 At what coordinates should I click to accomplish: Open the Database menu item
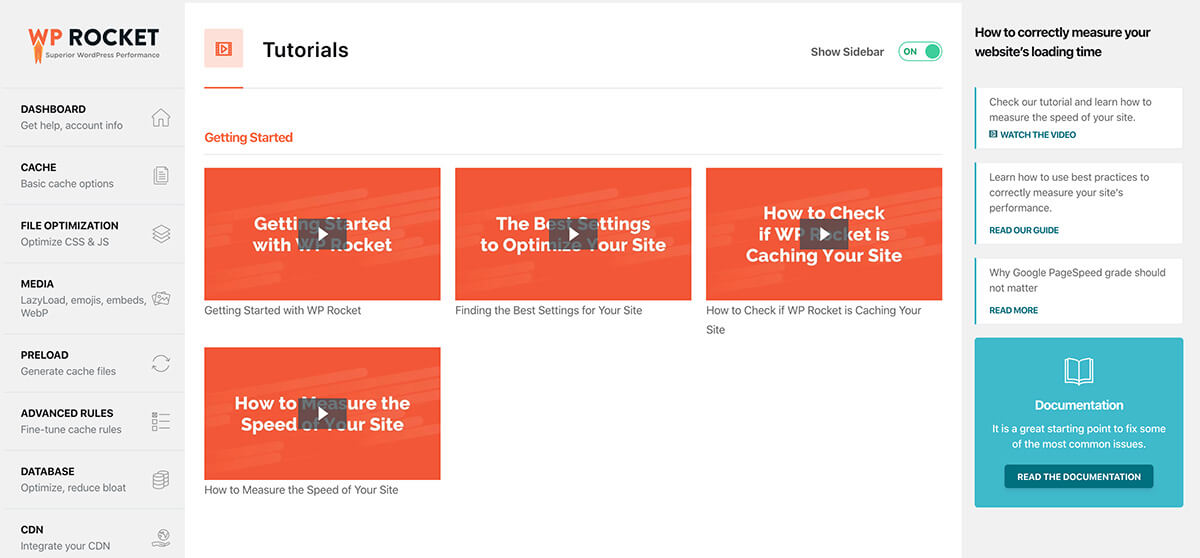pyautogui.click(x=92, y=480)
